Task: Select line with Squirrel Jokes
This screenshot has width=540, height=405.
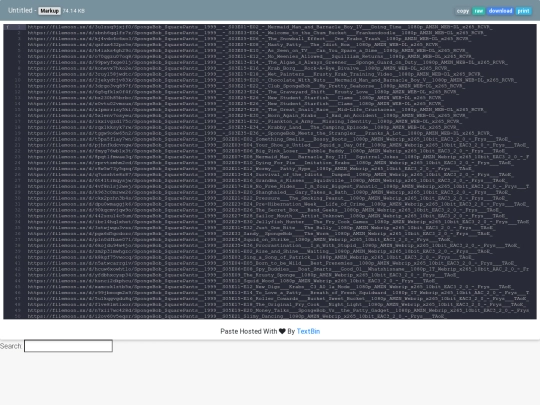Action: coord(278,157)
